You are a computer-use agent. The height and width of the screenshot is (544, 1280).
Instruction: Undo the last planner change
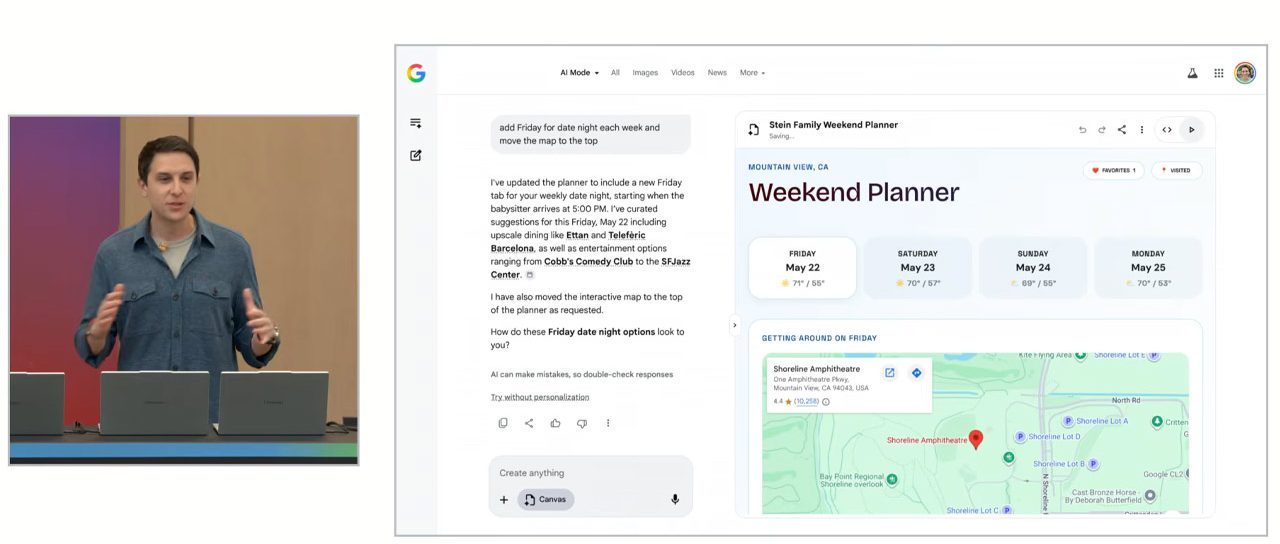[1082, 130]
